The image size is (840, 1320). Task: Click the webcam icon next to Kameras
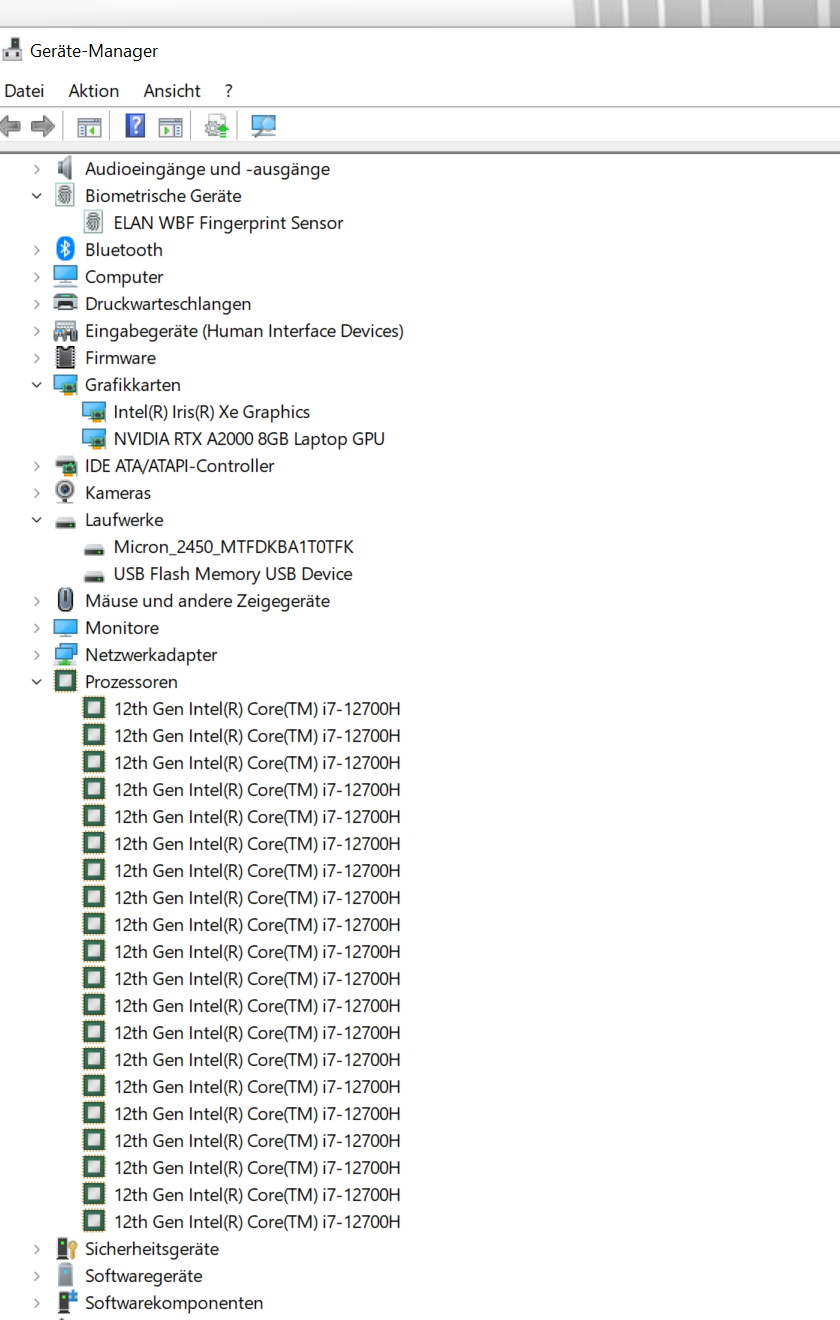(x=65, y=493)
